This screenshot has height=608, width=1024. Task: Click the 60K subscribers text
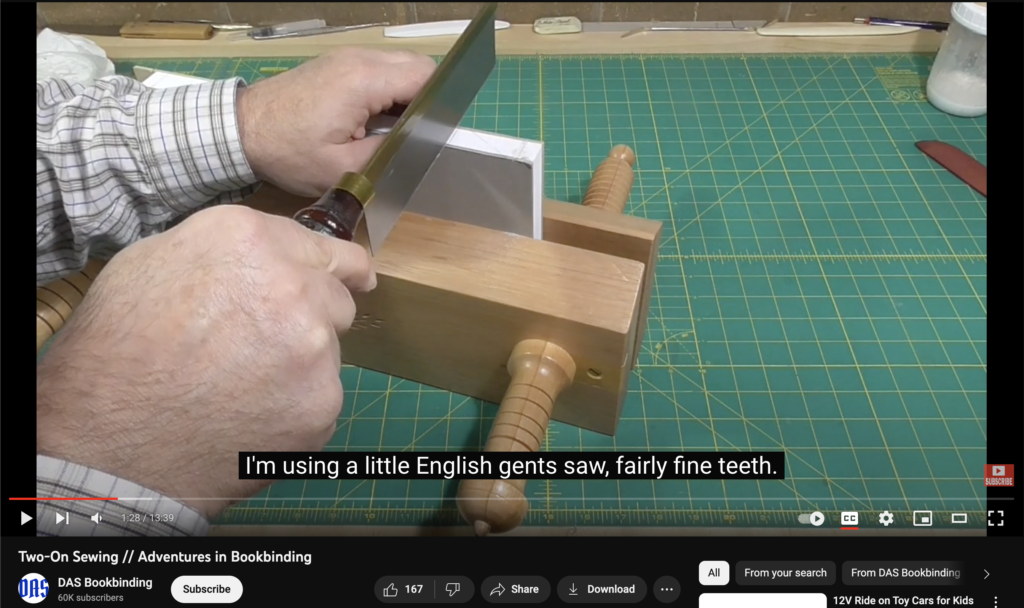click(x=90, y=598)
